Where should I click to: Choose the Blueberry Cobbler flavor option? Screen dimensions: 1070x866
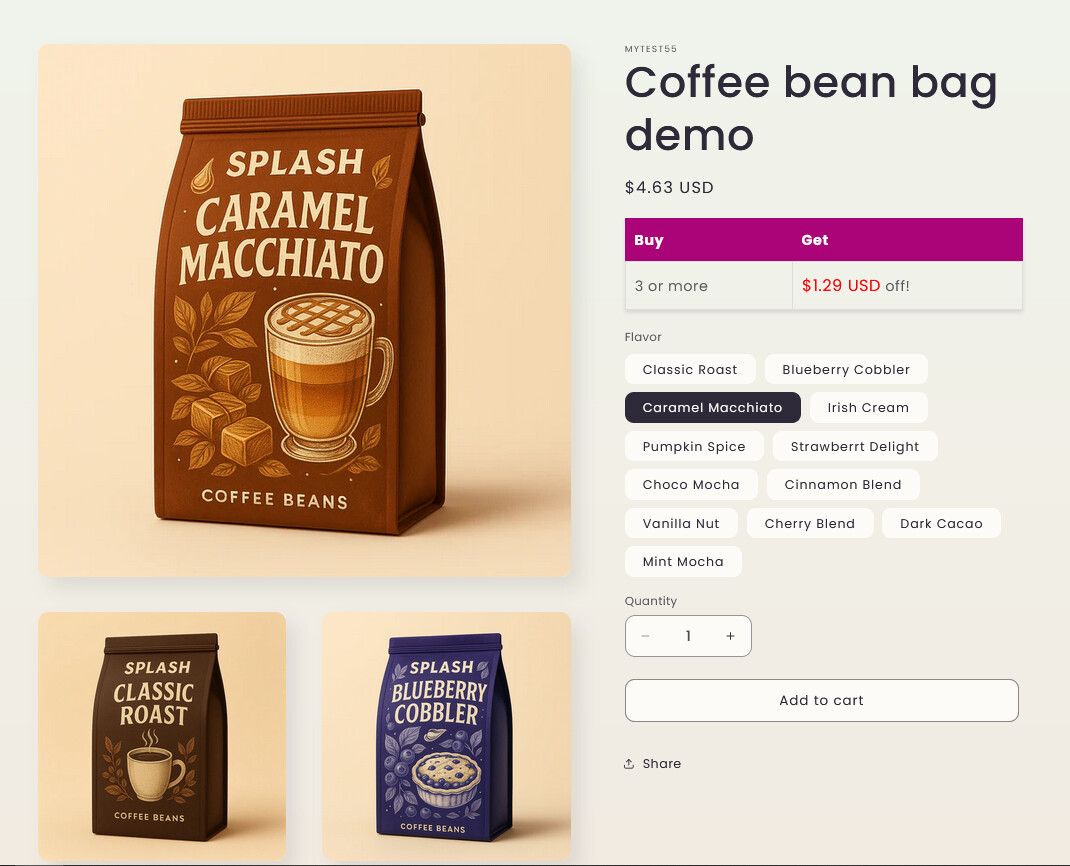[846, 369]
